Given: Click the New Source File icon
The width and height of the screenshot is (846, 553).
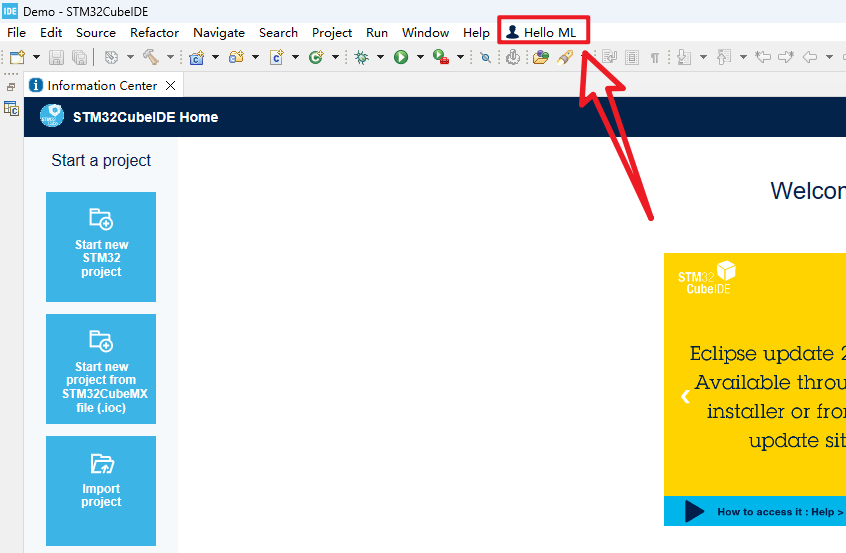Looking at the screenshot, I should pyautogui.click(x=277, y=57).
